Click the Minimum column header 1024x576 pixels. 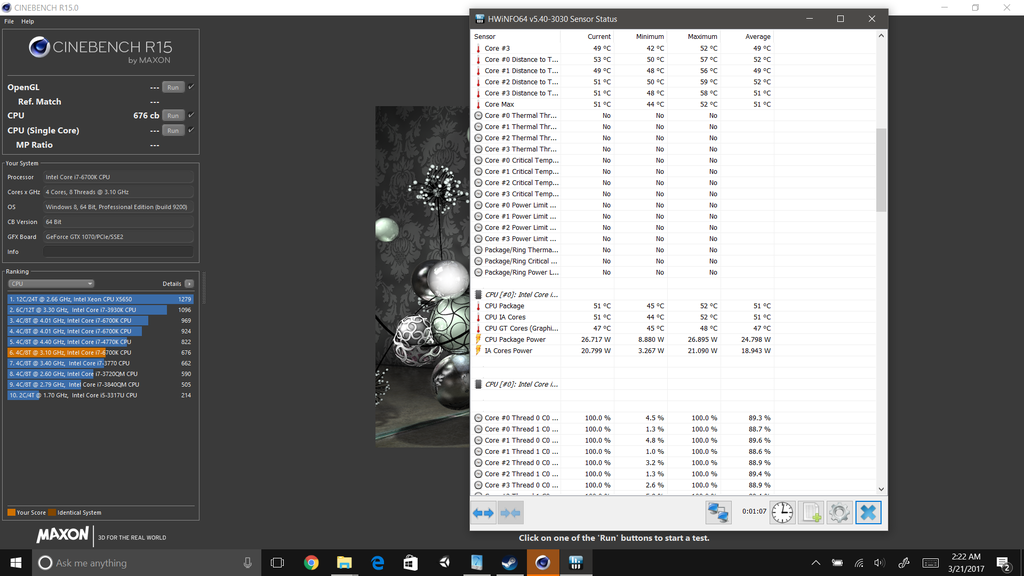[x=650, y=37]
